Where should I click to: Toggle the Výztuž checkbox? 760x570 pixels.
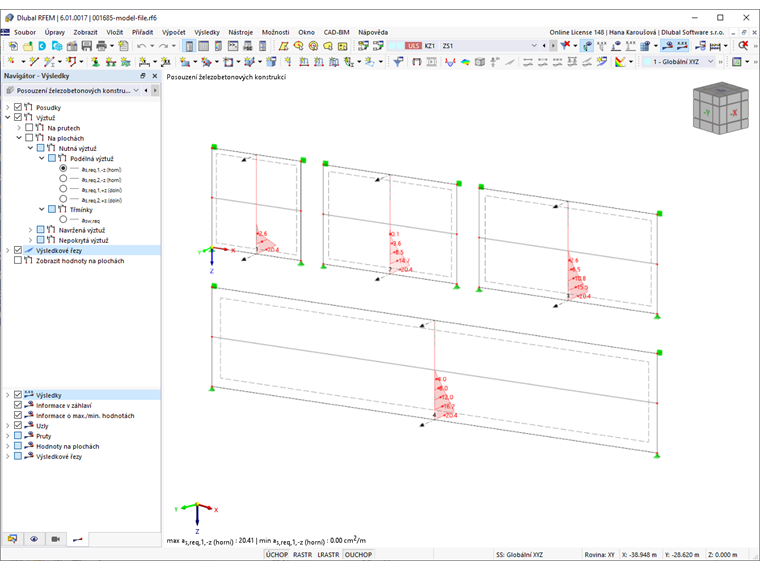pos(18,117)
